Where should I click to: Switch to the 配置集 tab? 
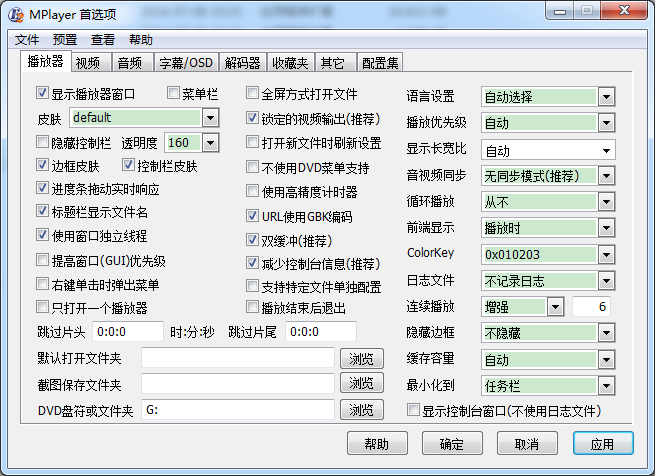click(380, 63)
